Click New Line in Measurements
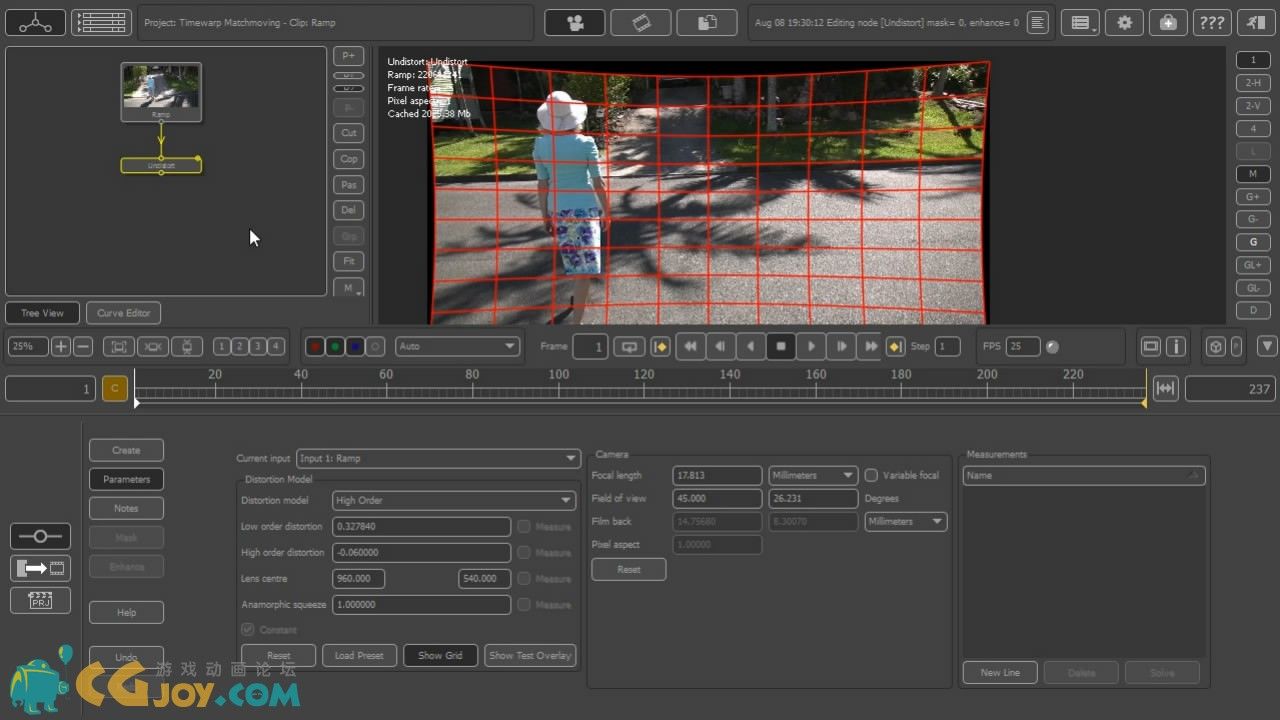This screenshot has width=1280, height=720. (1000, 673)
